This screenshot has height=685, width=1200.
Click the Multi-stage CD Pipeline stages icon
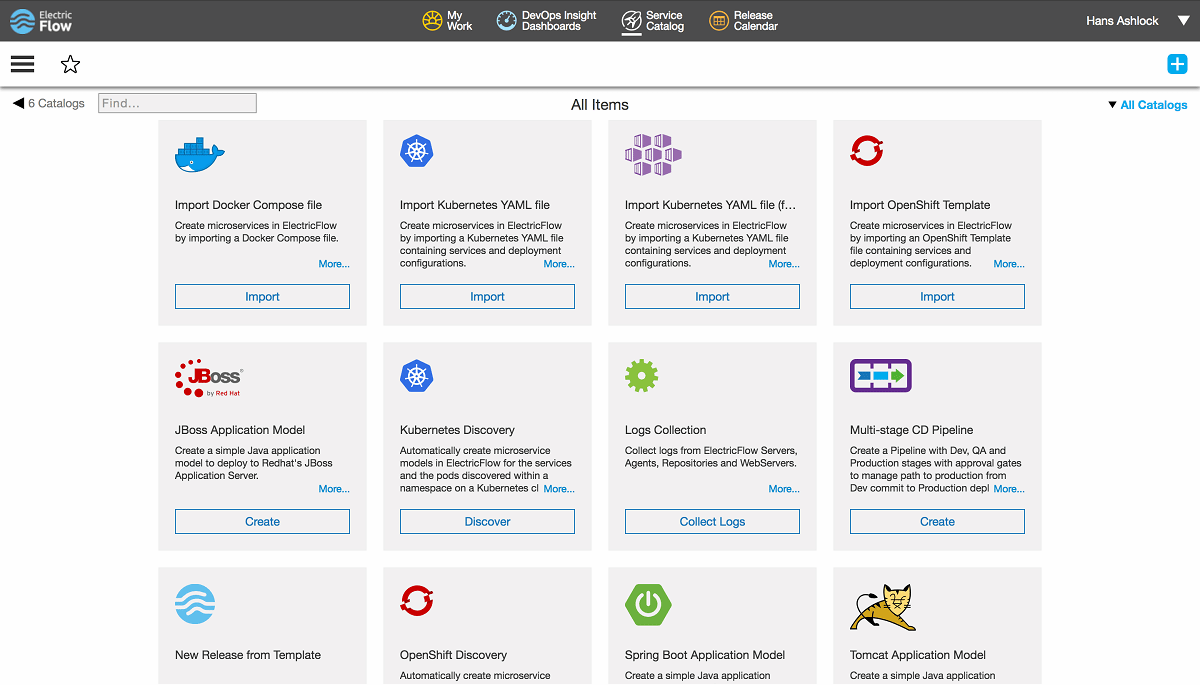pyautogui.click(x=880, y=376)
